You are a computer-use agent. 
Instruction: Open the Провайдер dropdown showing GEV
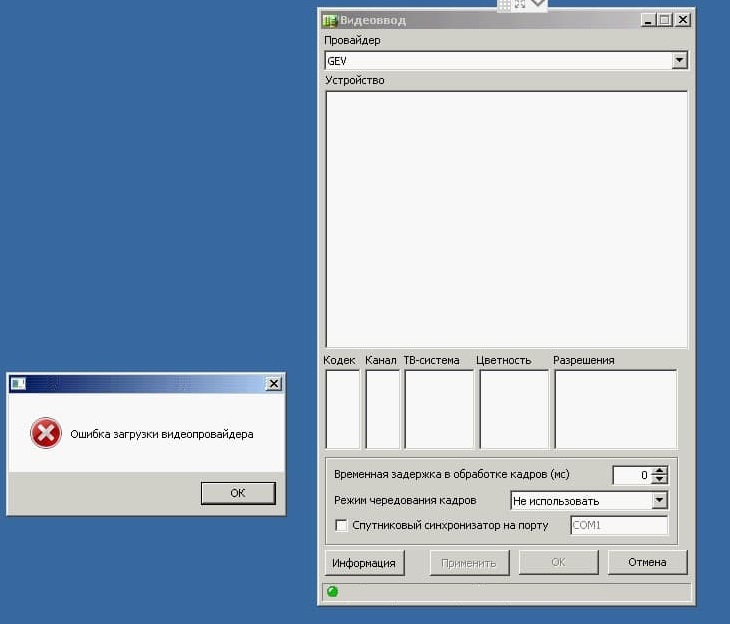click(679, 61)
